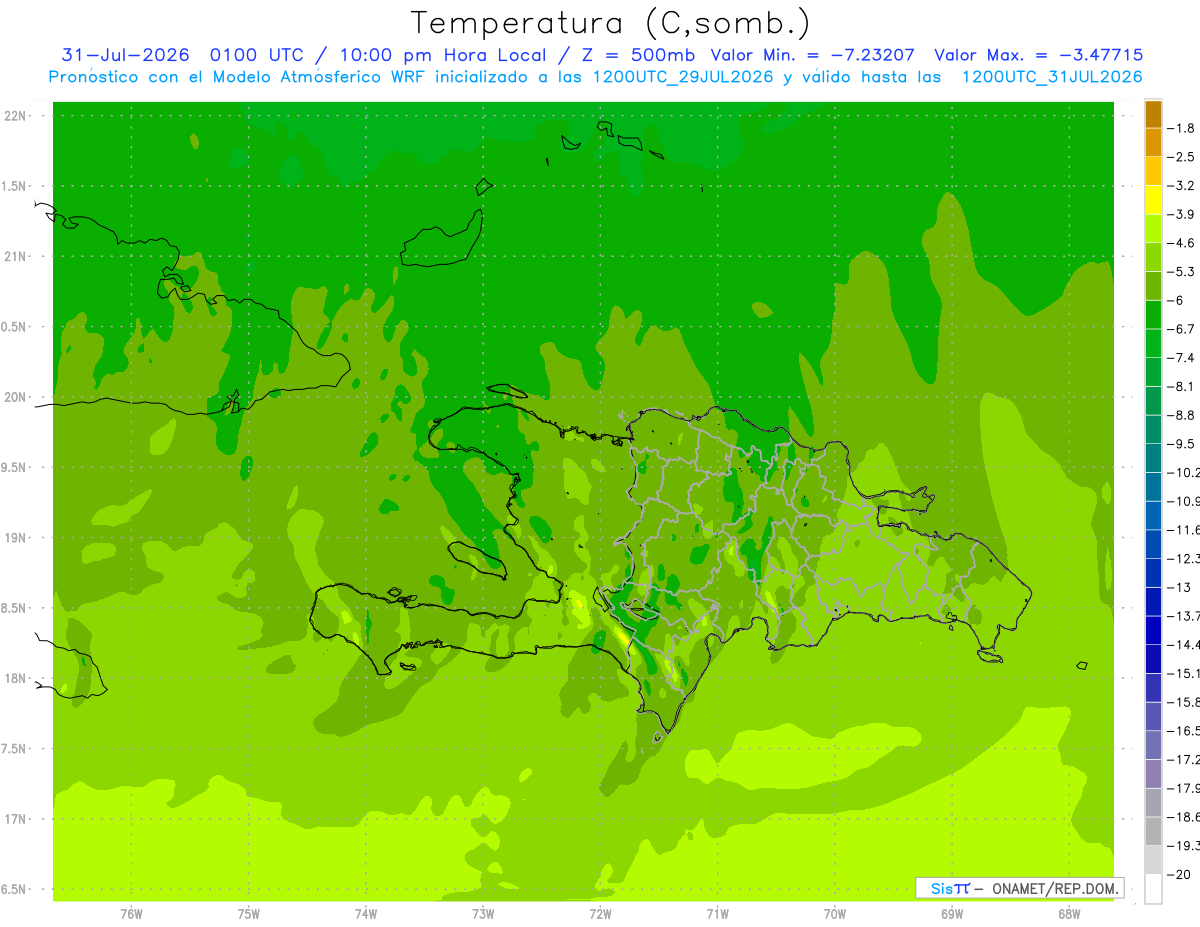Click the '18N' latitude label
Screen dimensions: 1200x927
pos(15,678)
